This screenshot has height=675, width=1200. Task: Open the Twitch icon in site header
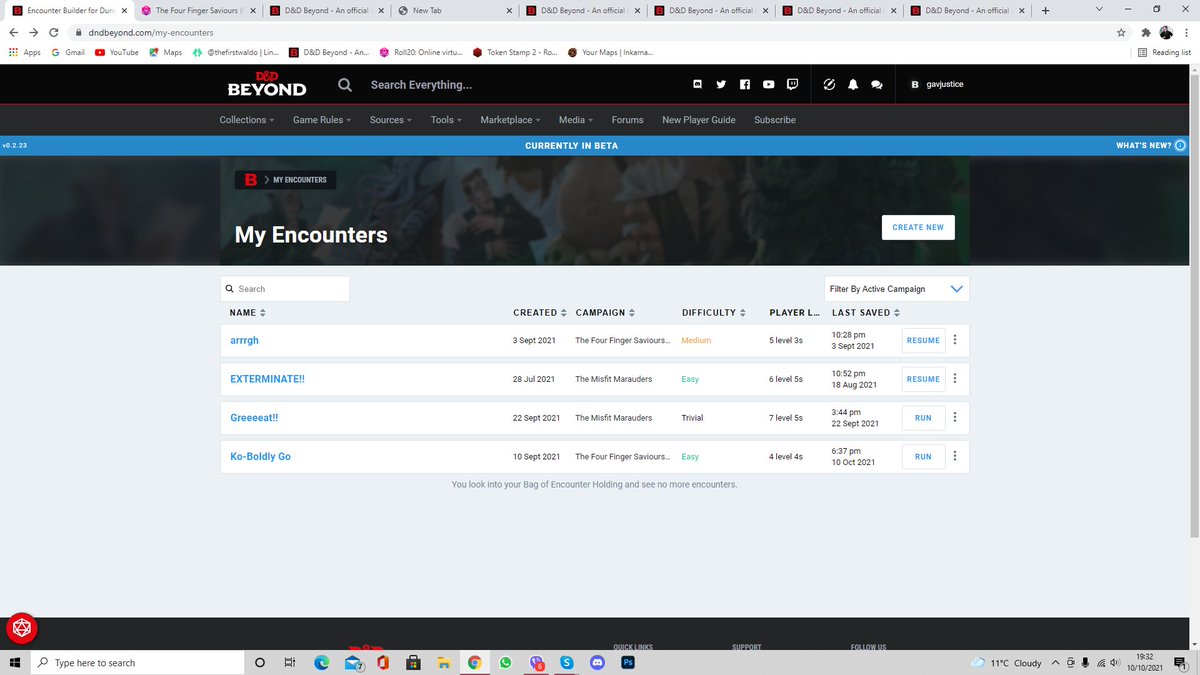pos(792,85)
